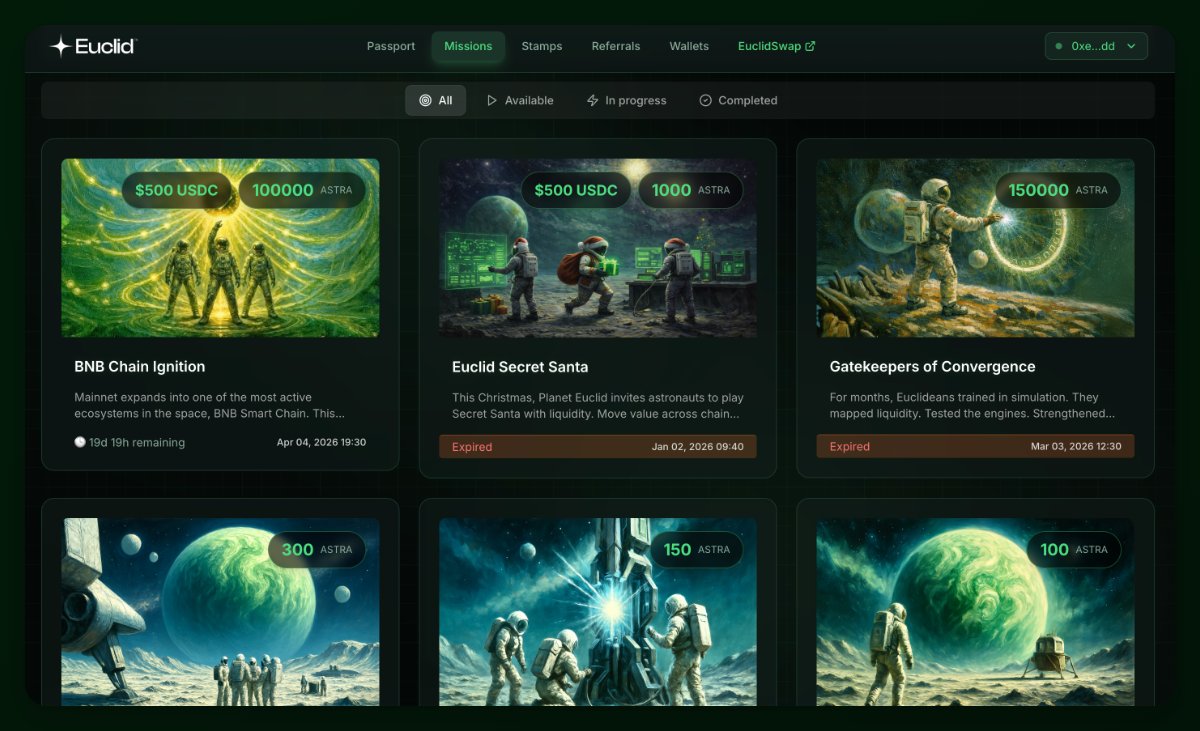The image size is (1200, 731).
Task: Click the external link icon beside EuclidSwap
Action: 810,46
